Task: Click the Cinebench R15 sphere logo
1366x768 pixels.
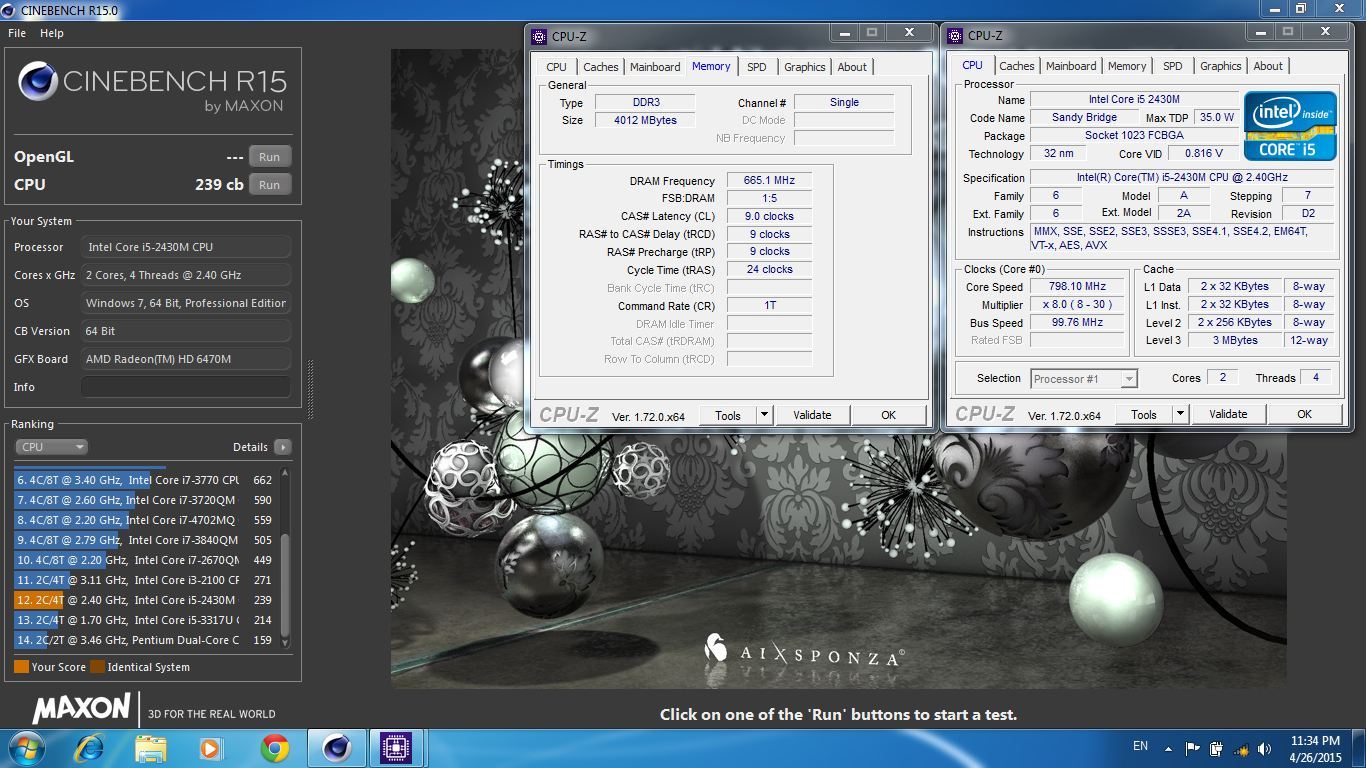Action: (38, 82)
